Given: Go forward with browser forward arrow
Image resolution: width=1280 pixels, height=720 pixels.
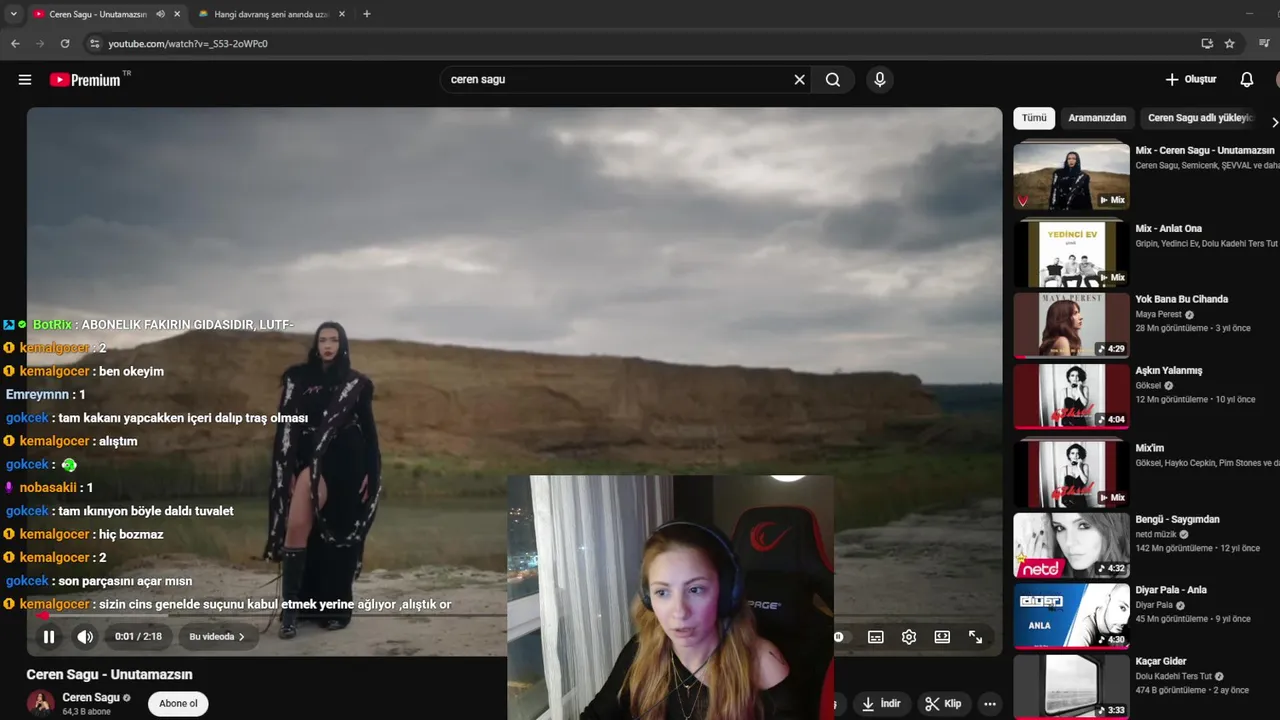Looking at the screenshot, I should pyautogui.click(x=40, y=44).
